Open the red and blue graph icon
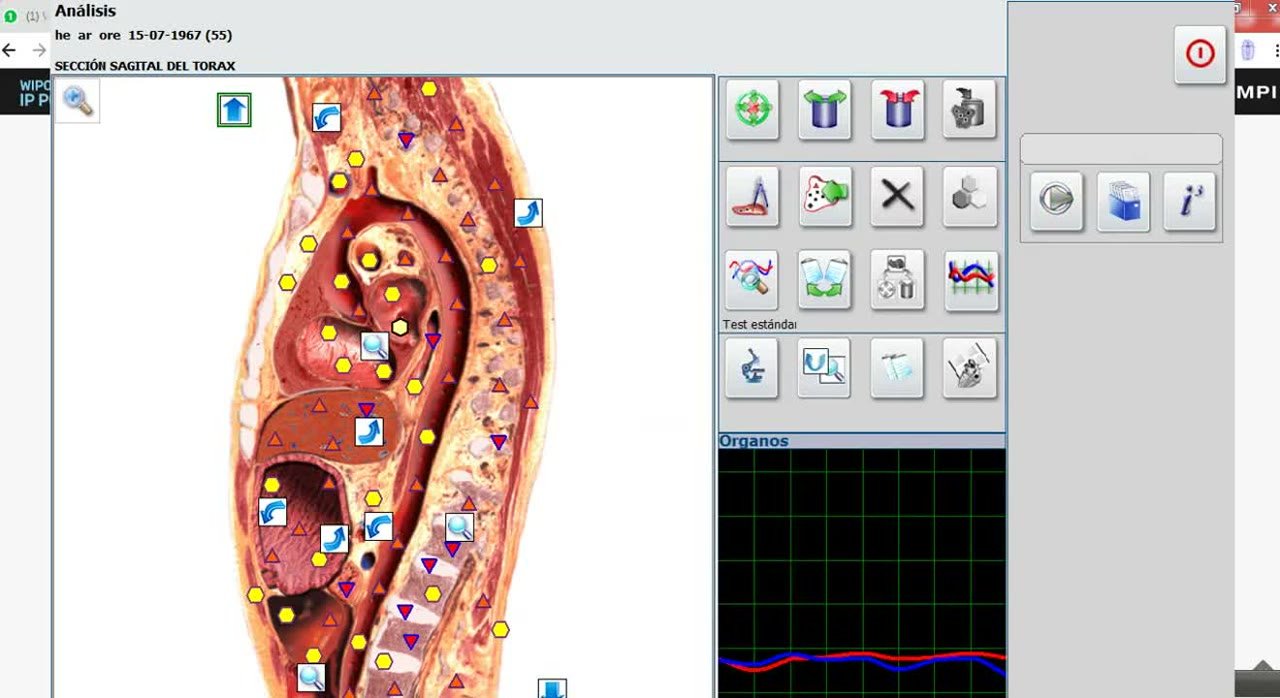 point(971,280)
